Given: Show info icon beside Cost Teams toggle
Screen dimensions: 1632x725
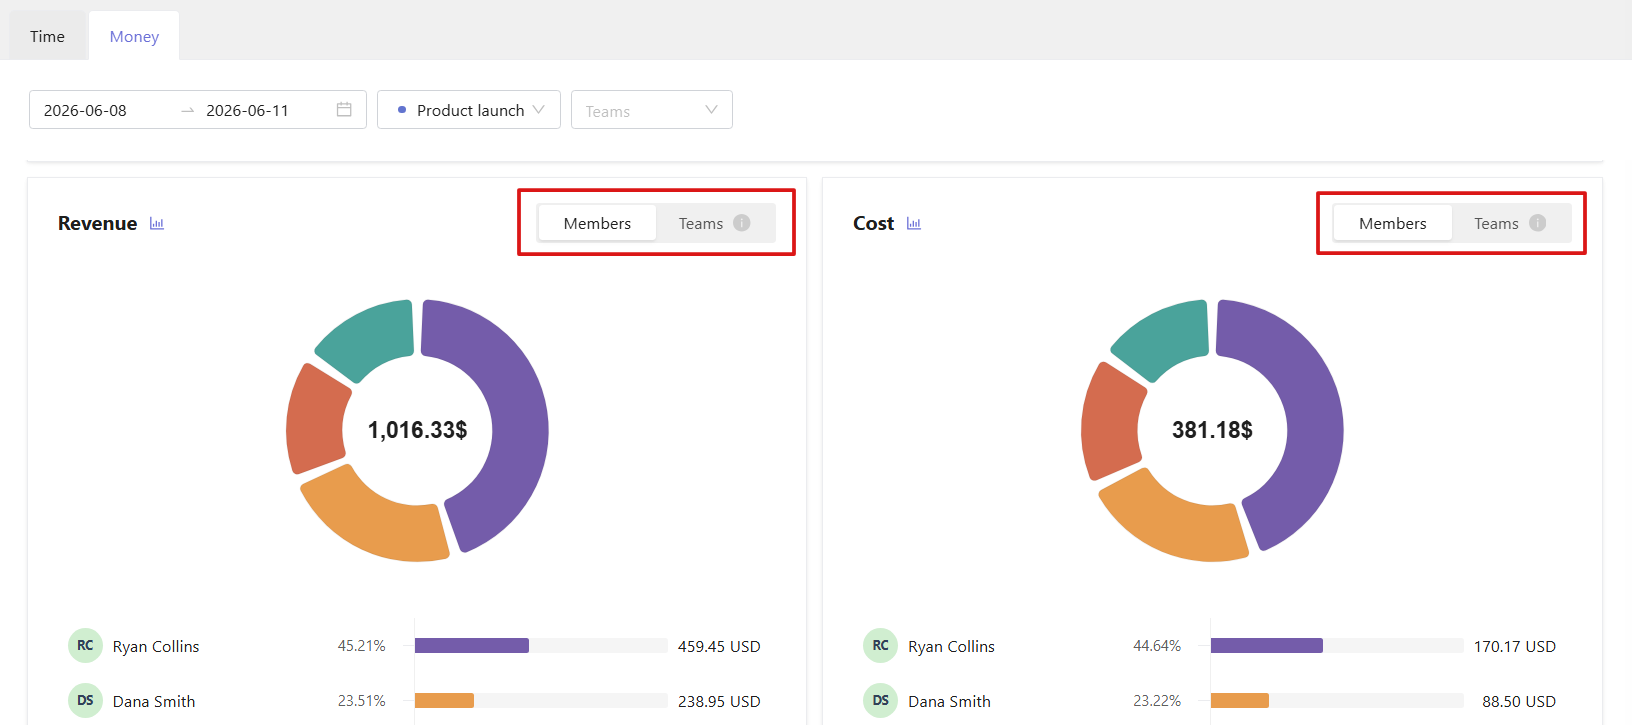Looking at the screenshot, I should pyautogui.click(x=1538, y=223).
